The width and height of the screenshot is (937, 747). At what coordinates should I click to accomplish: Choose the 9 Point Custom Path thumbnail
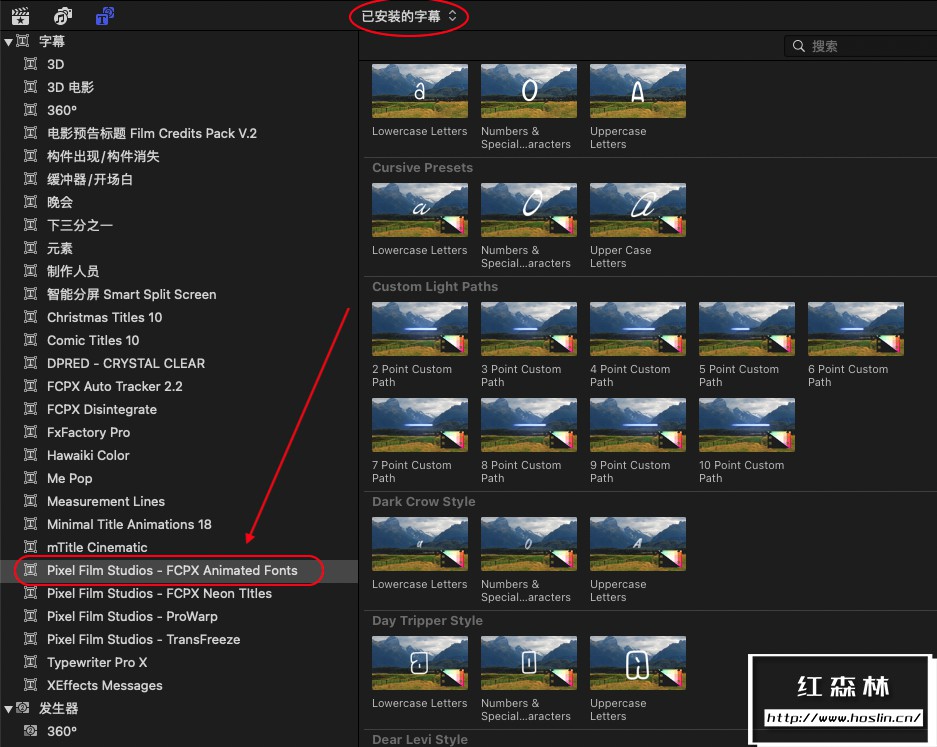pyautogui.click(x=638, y=425)
